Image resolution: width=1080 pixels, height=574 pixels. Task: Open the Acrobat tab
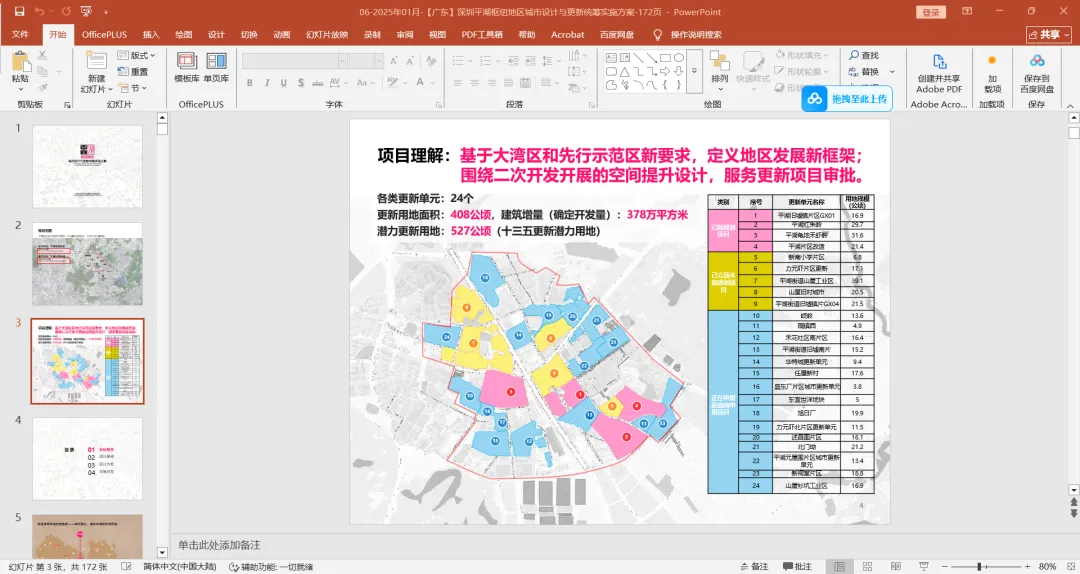[568, 34]
